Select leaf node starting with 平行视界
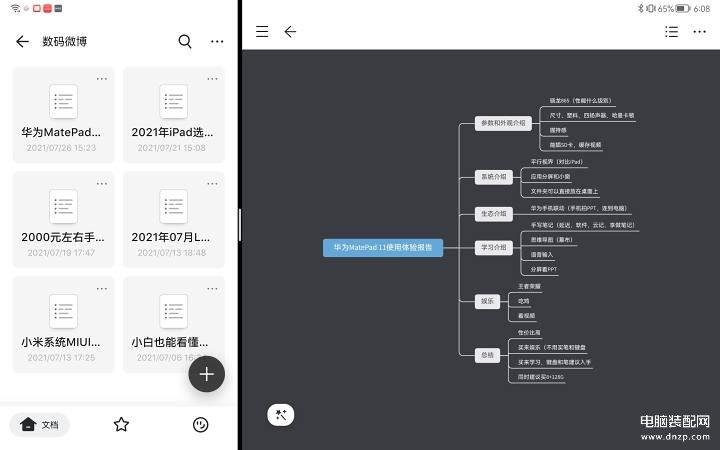 click(557, 162)
